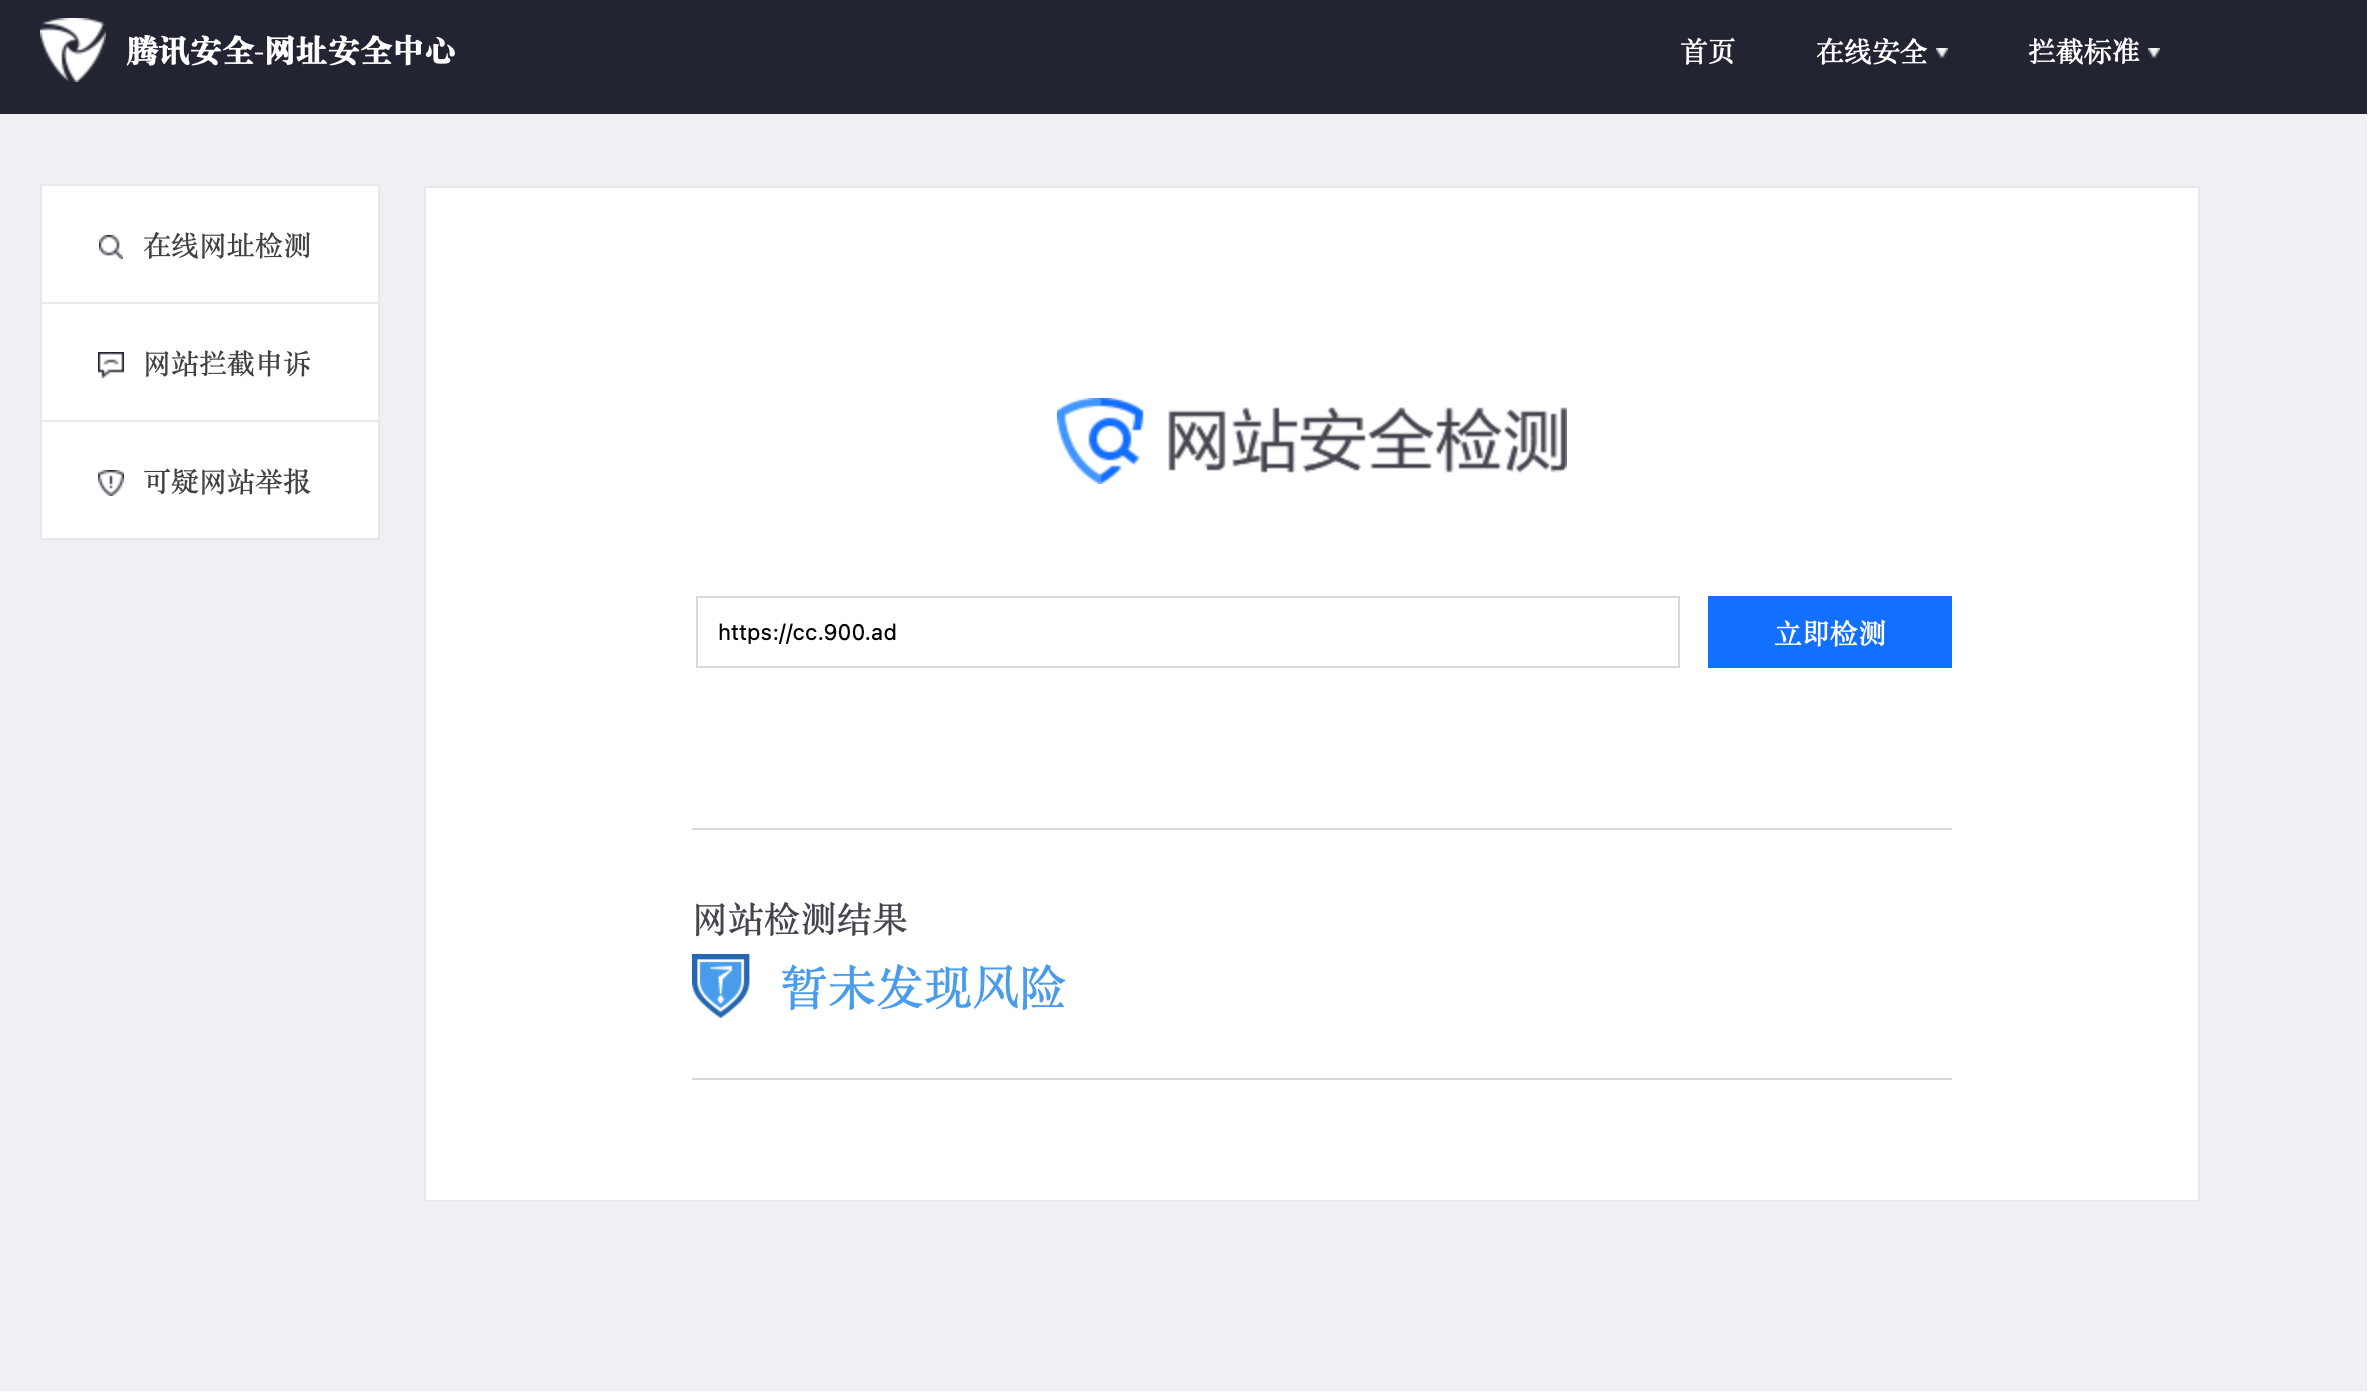Open the 首页 menu item
Screen dimensions: 2368x1392
[x=1707, y=52]
